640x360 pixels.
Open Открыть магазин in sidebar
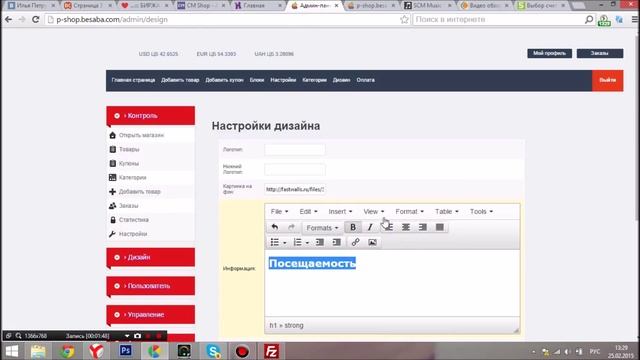pos(141,135)
